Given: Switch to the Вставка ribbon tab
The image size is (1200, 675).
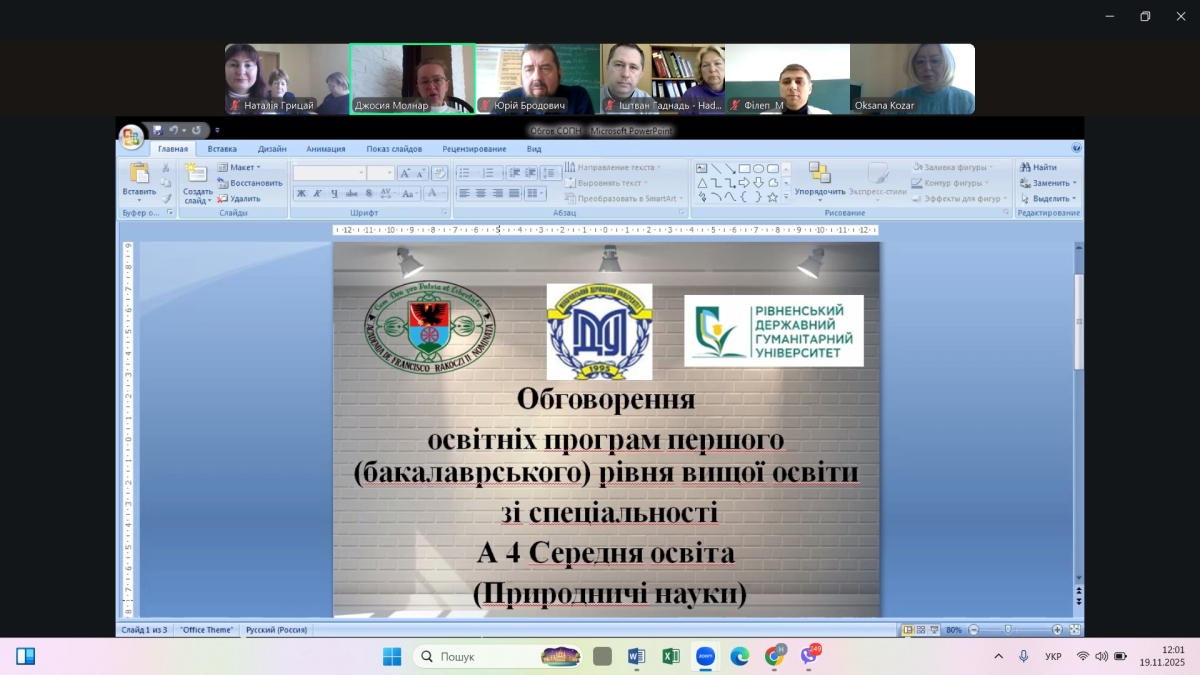Looking at the screenshot, I should [x=222, y=149].
